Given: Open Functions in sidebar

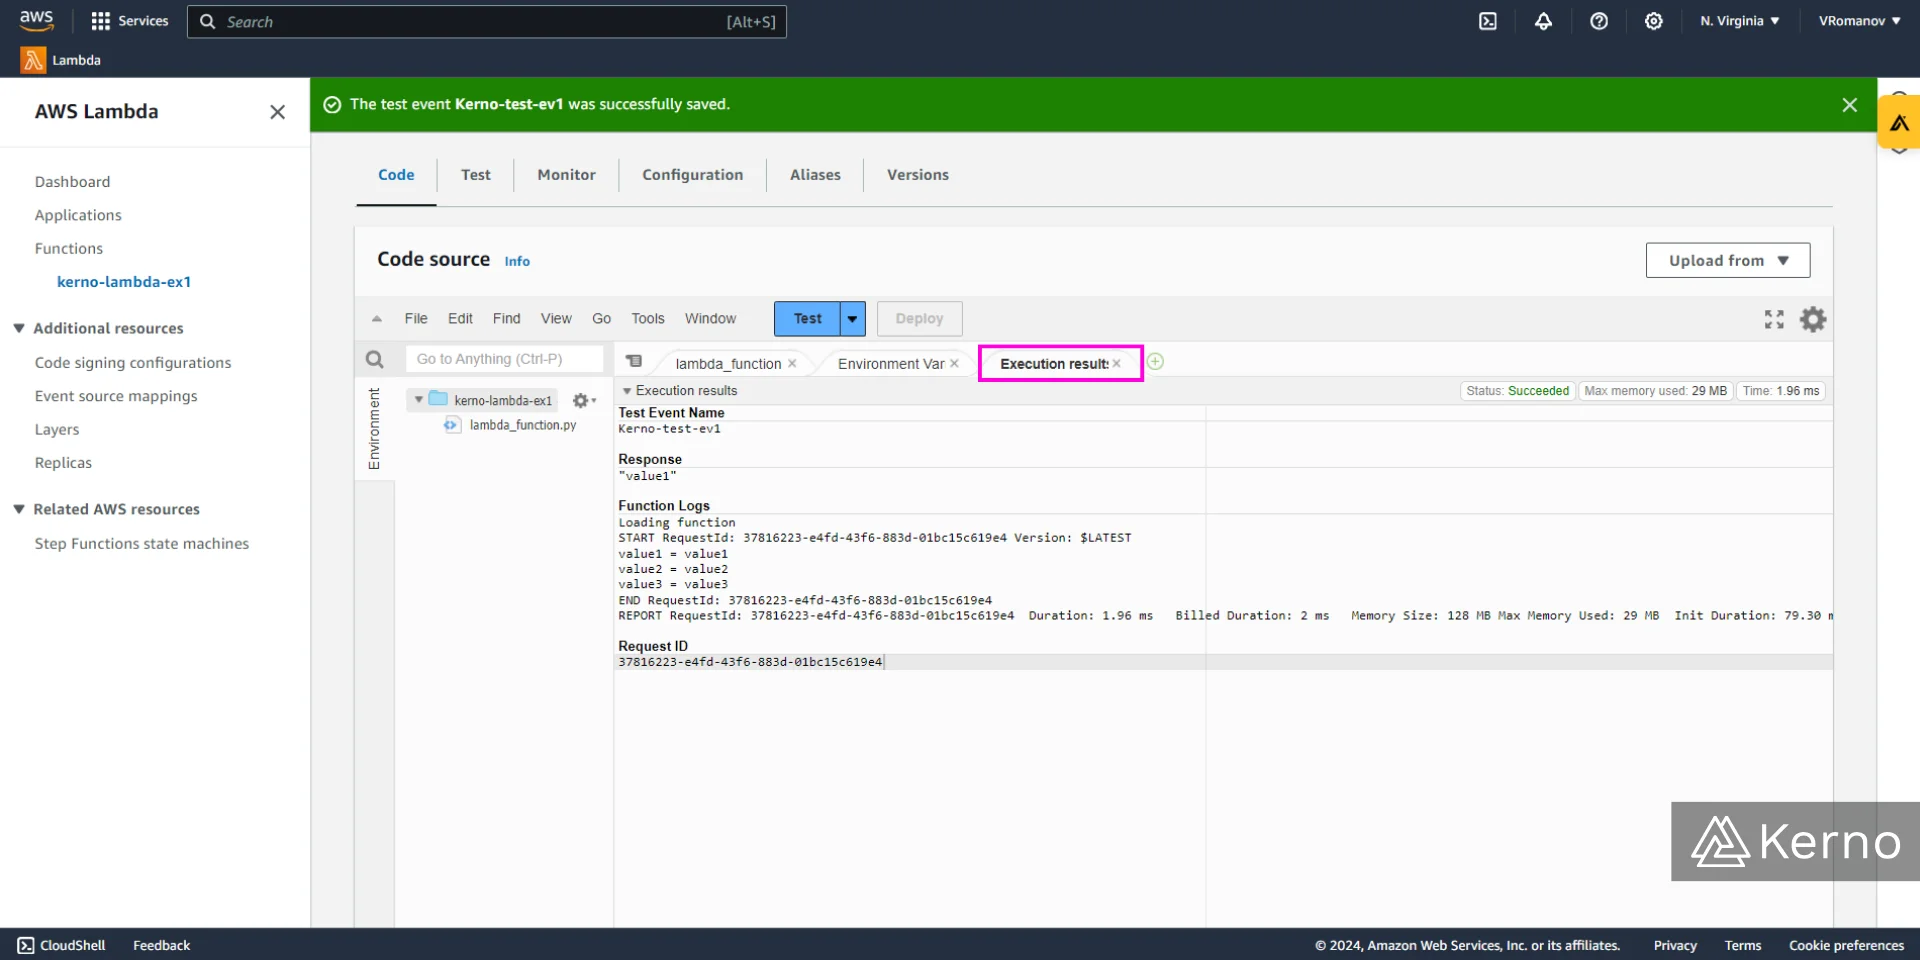Looking at the screenshot, I should coord(69,249).
